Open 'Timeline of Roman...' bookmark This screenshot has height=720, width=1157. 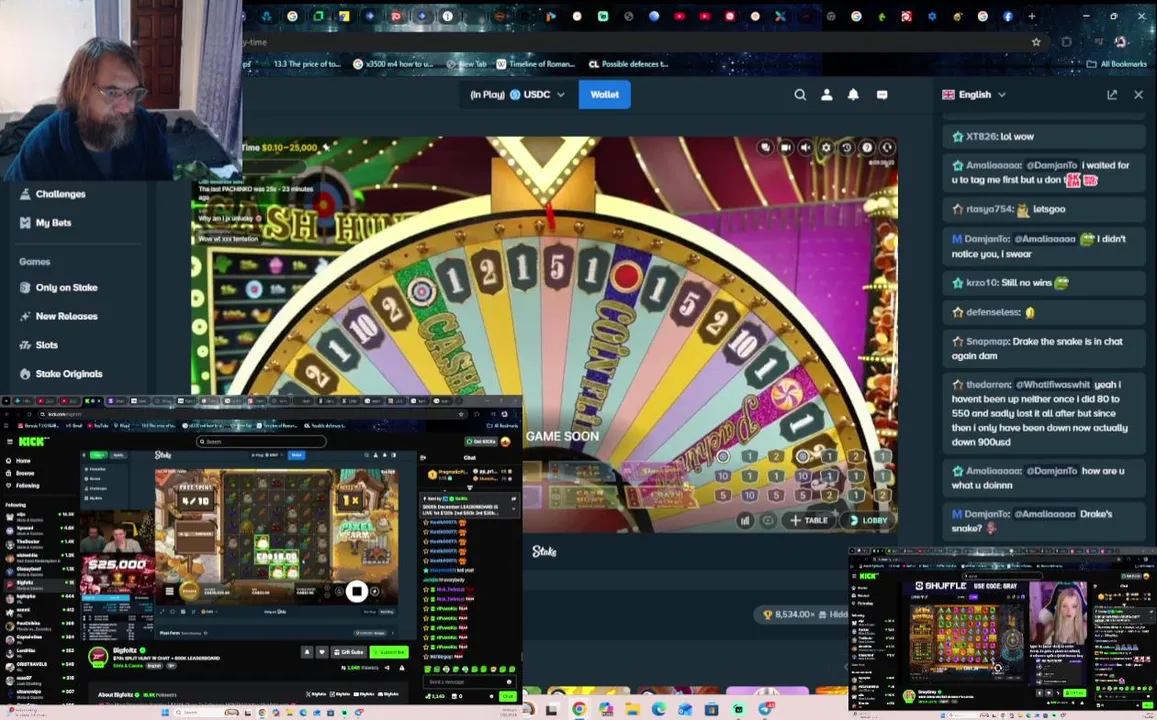(535, 64)
